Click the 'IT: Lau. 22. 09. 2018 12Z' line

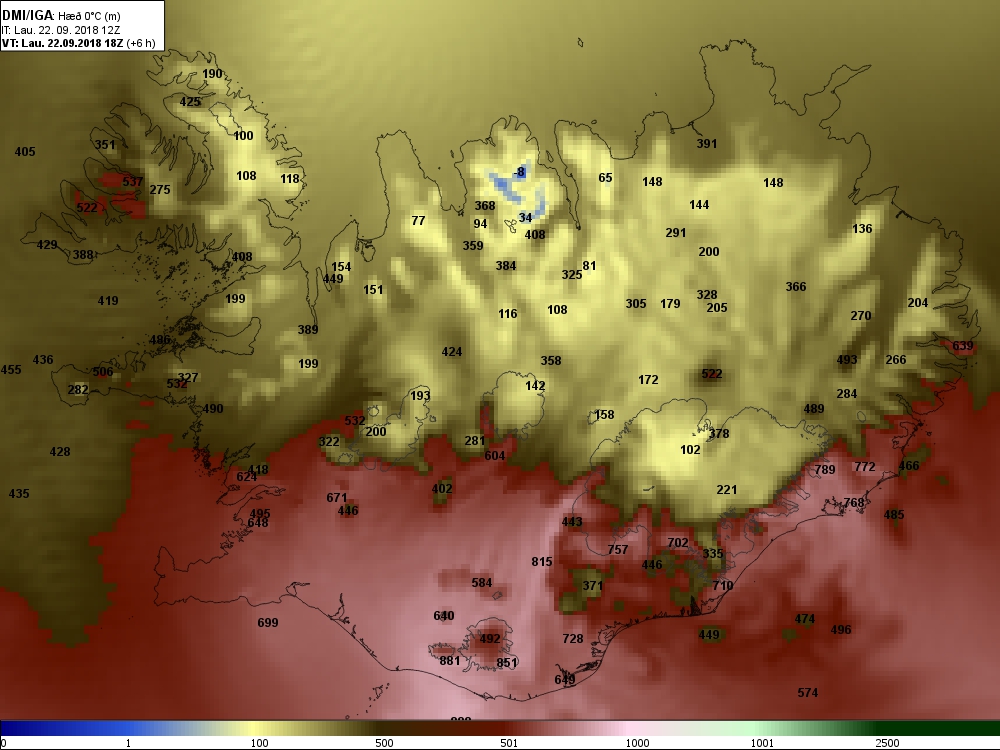click(61, 30)
